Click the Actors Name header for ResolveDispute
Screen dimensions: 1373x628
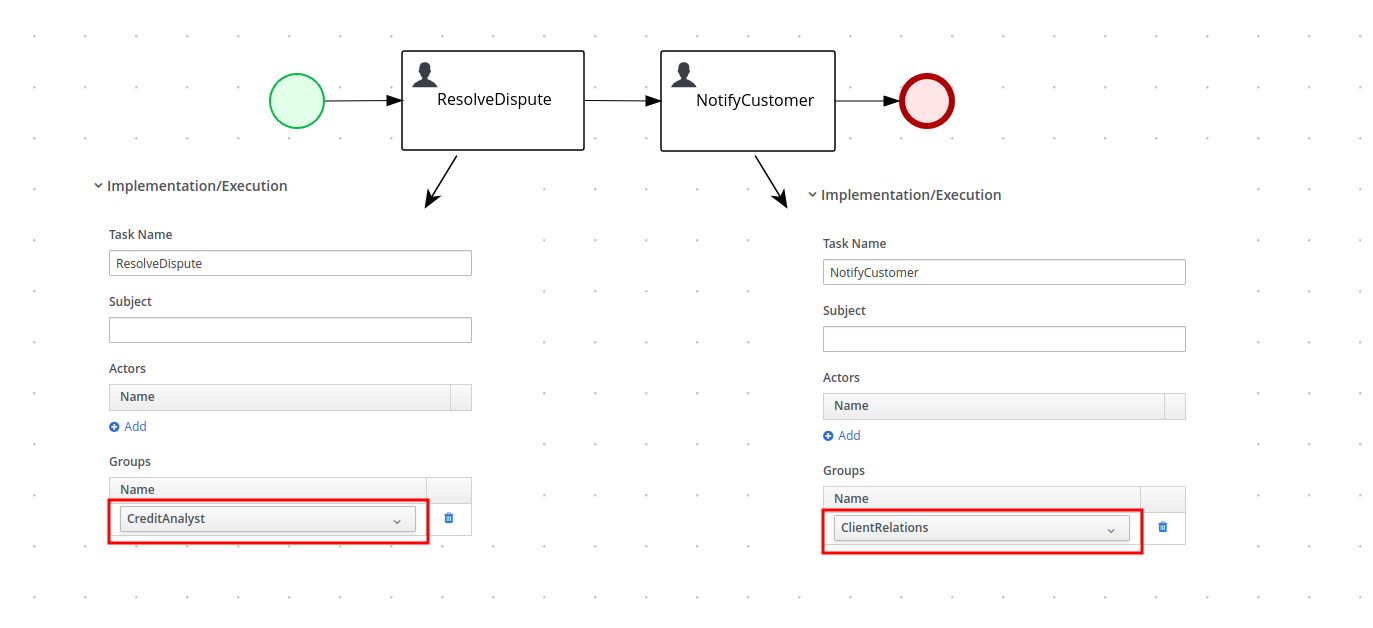pyautogui.click(x=137, y=396)
